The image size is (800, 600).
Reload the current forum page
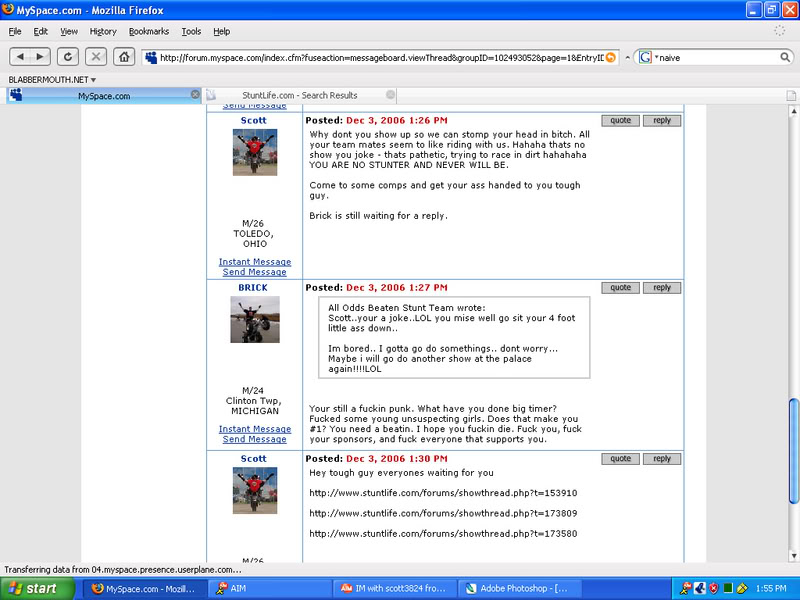[67, 56]
